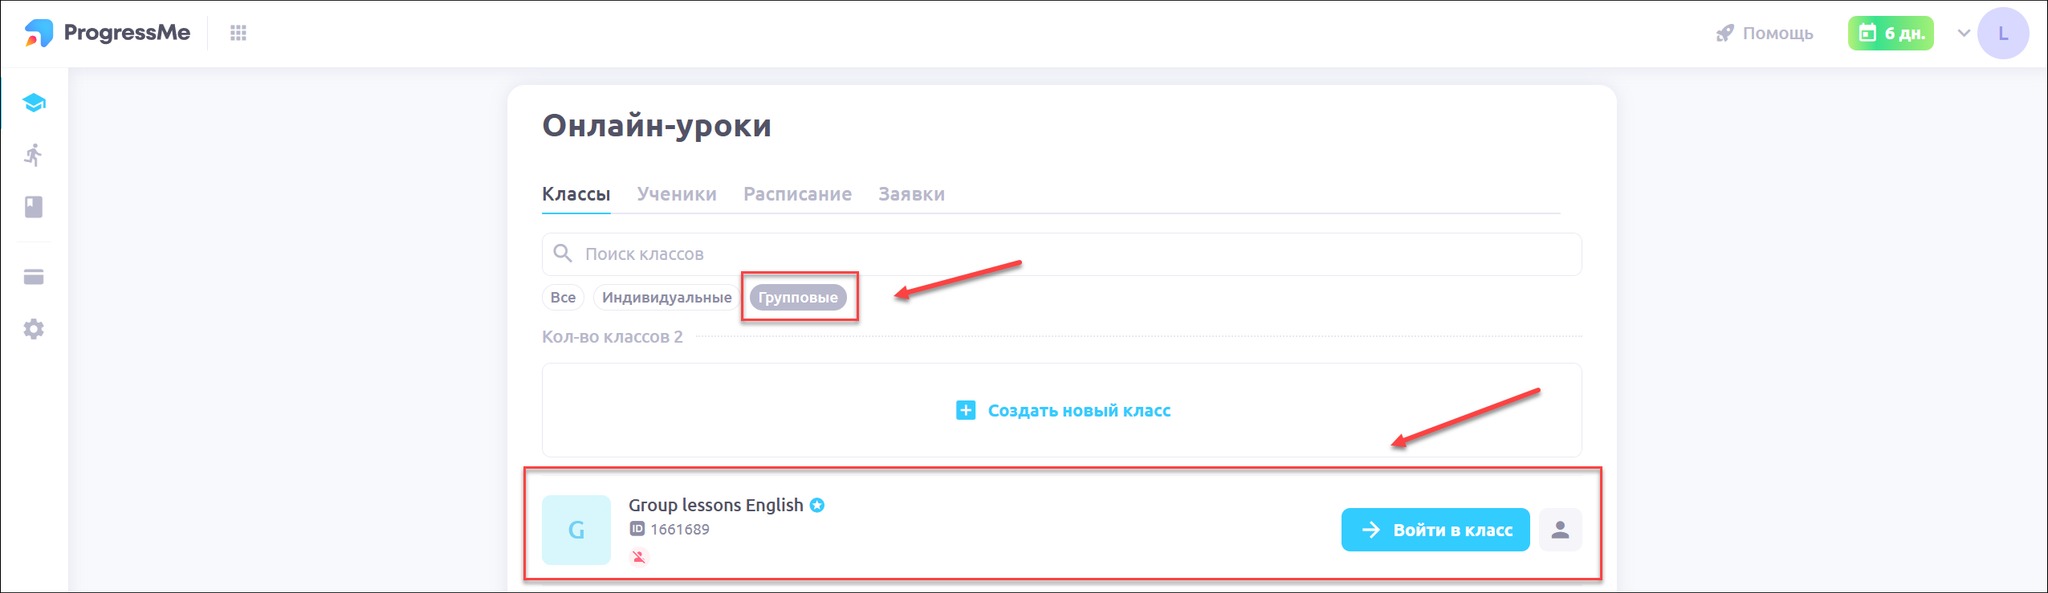Click the 6 дн. calendar badge

point(1890,33)
